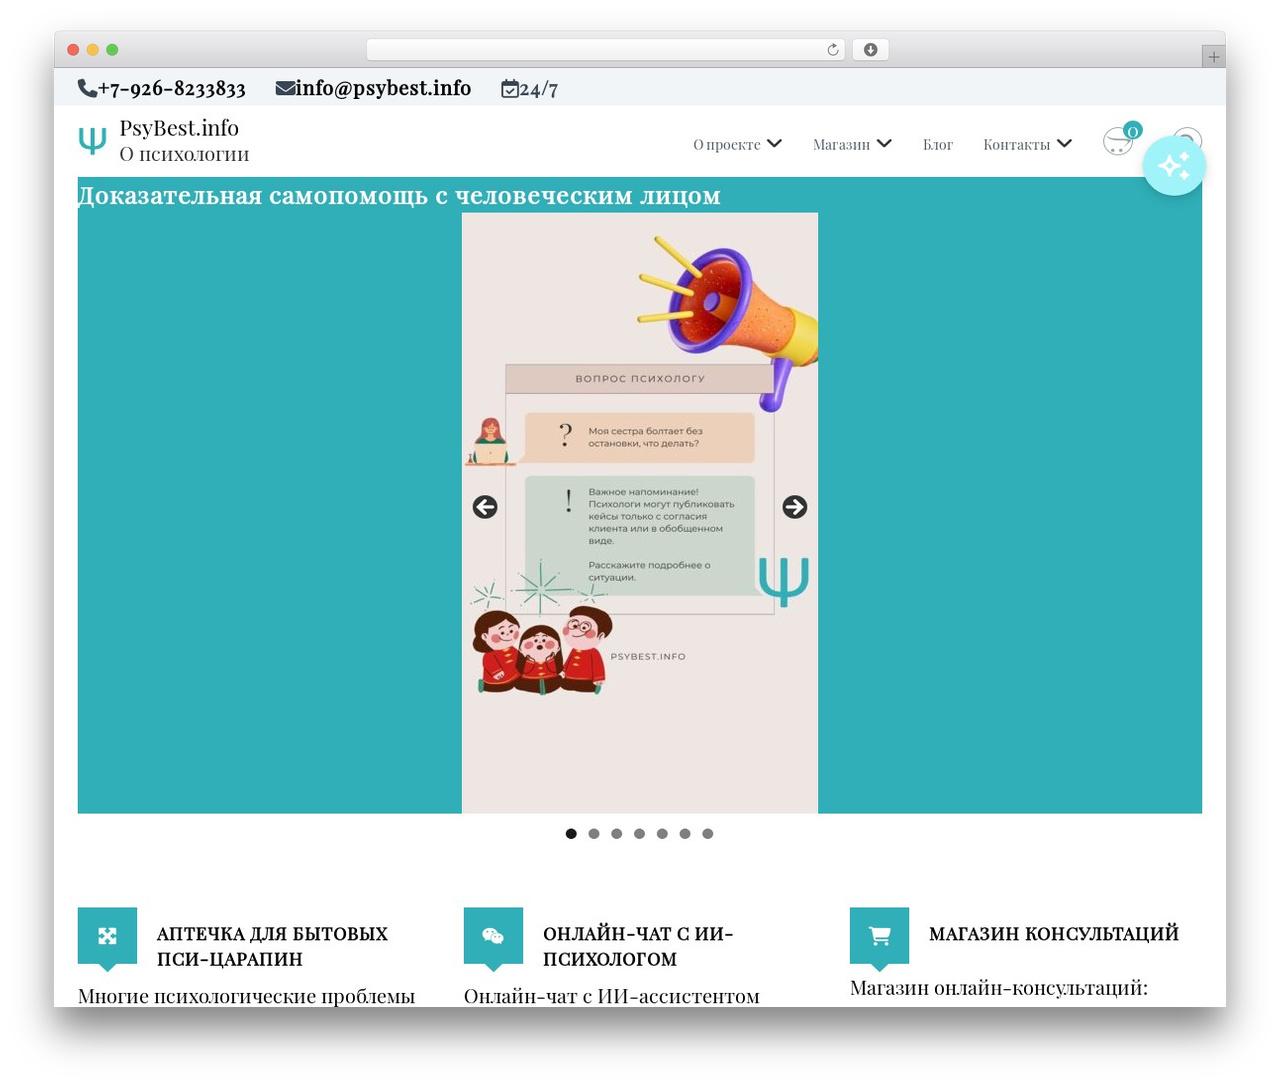This screenshot has width=1280, height=1084.
Task: Expand the О проекте menu chevron
Action: 775,144
